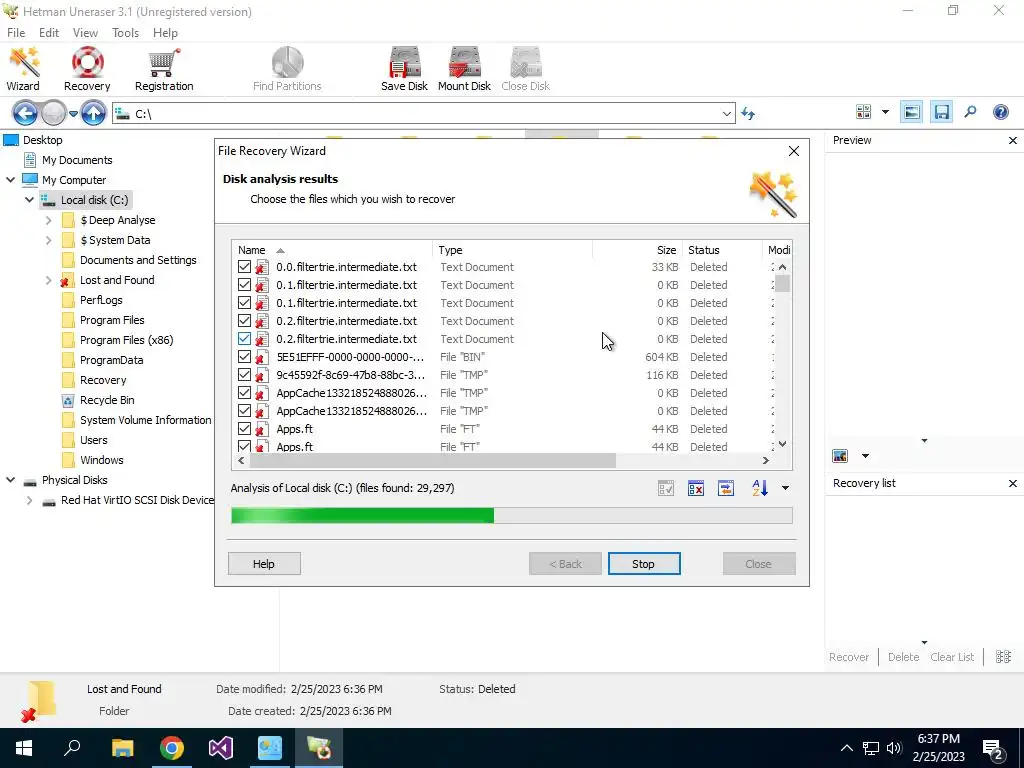The height and width of the screenshot is (768, 1024).
Task: Click the Save Disk toolbar icon
Action: click(x=404, y=69)
